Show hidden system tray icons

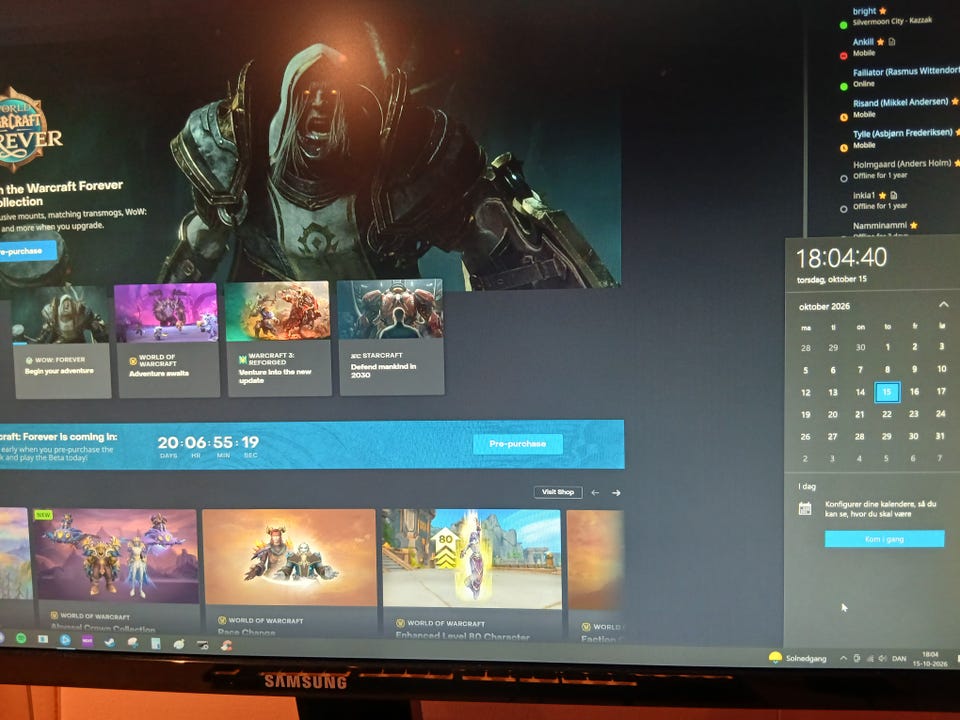[x=843, y=658]
